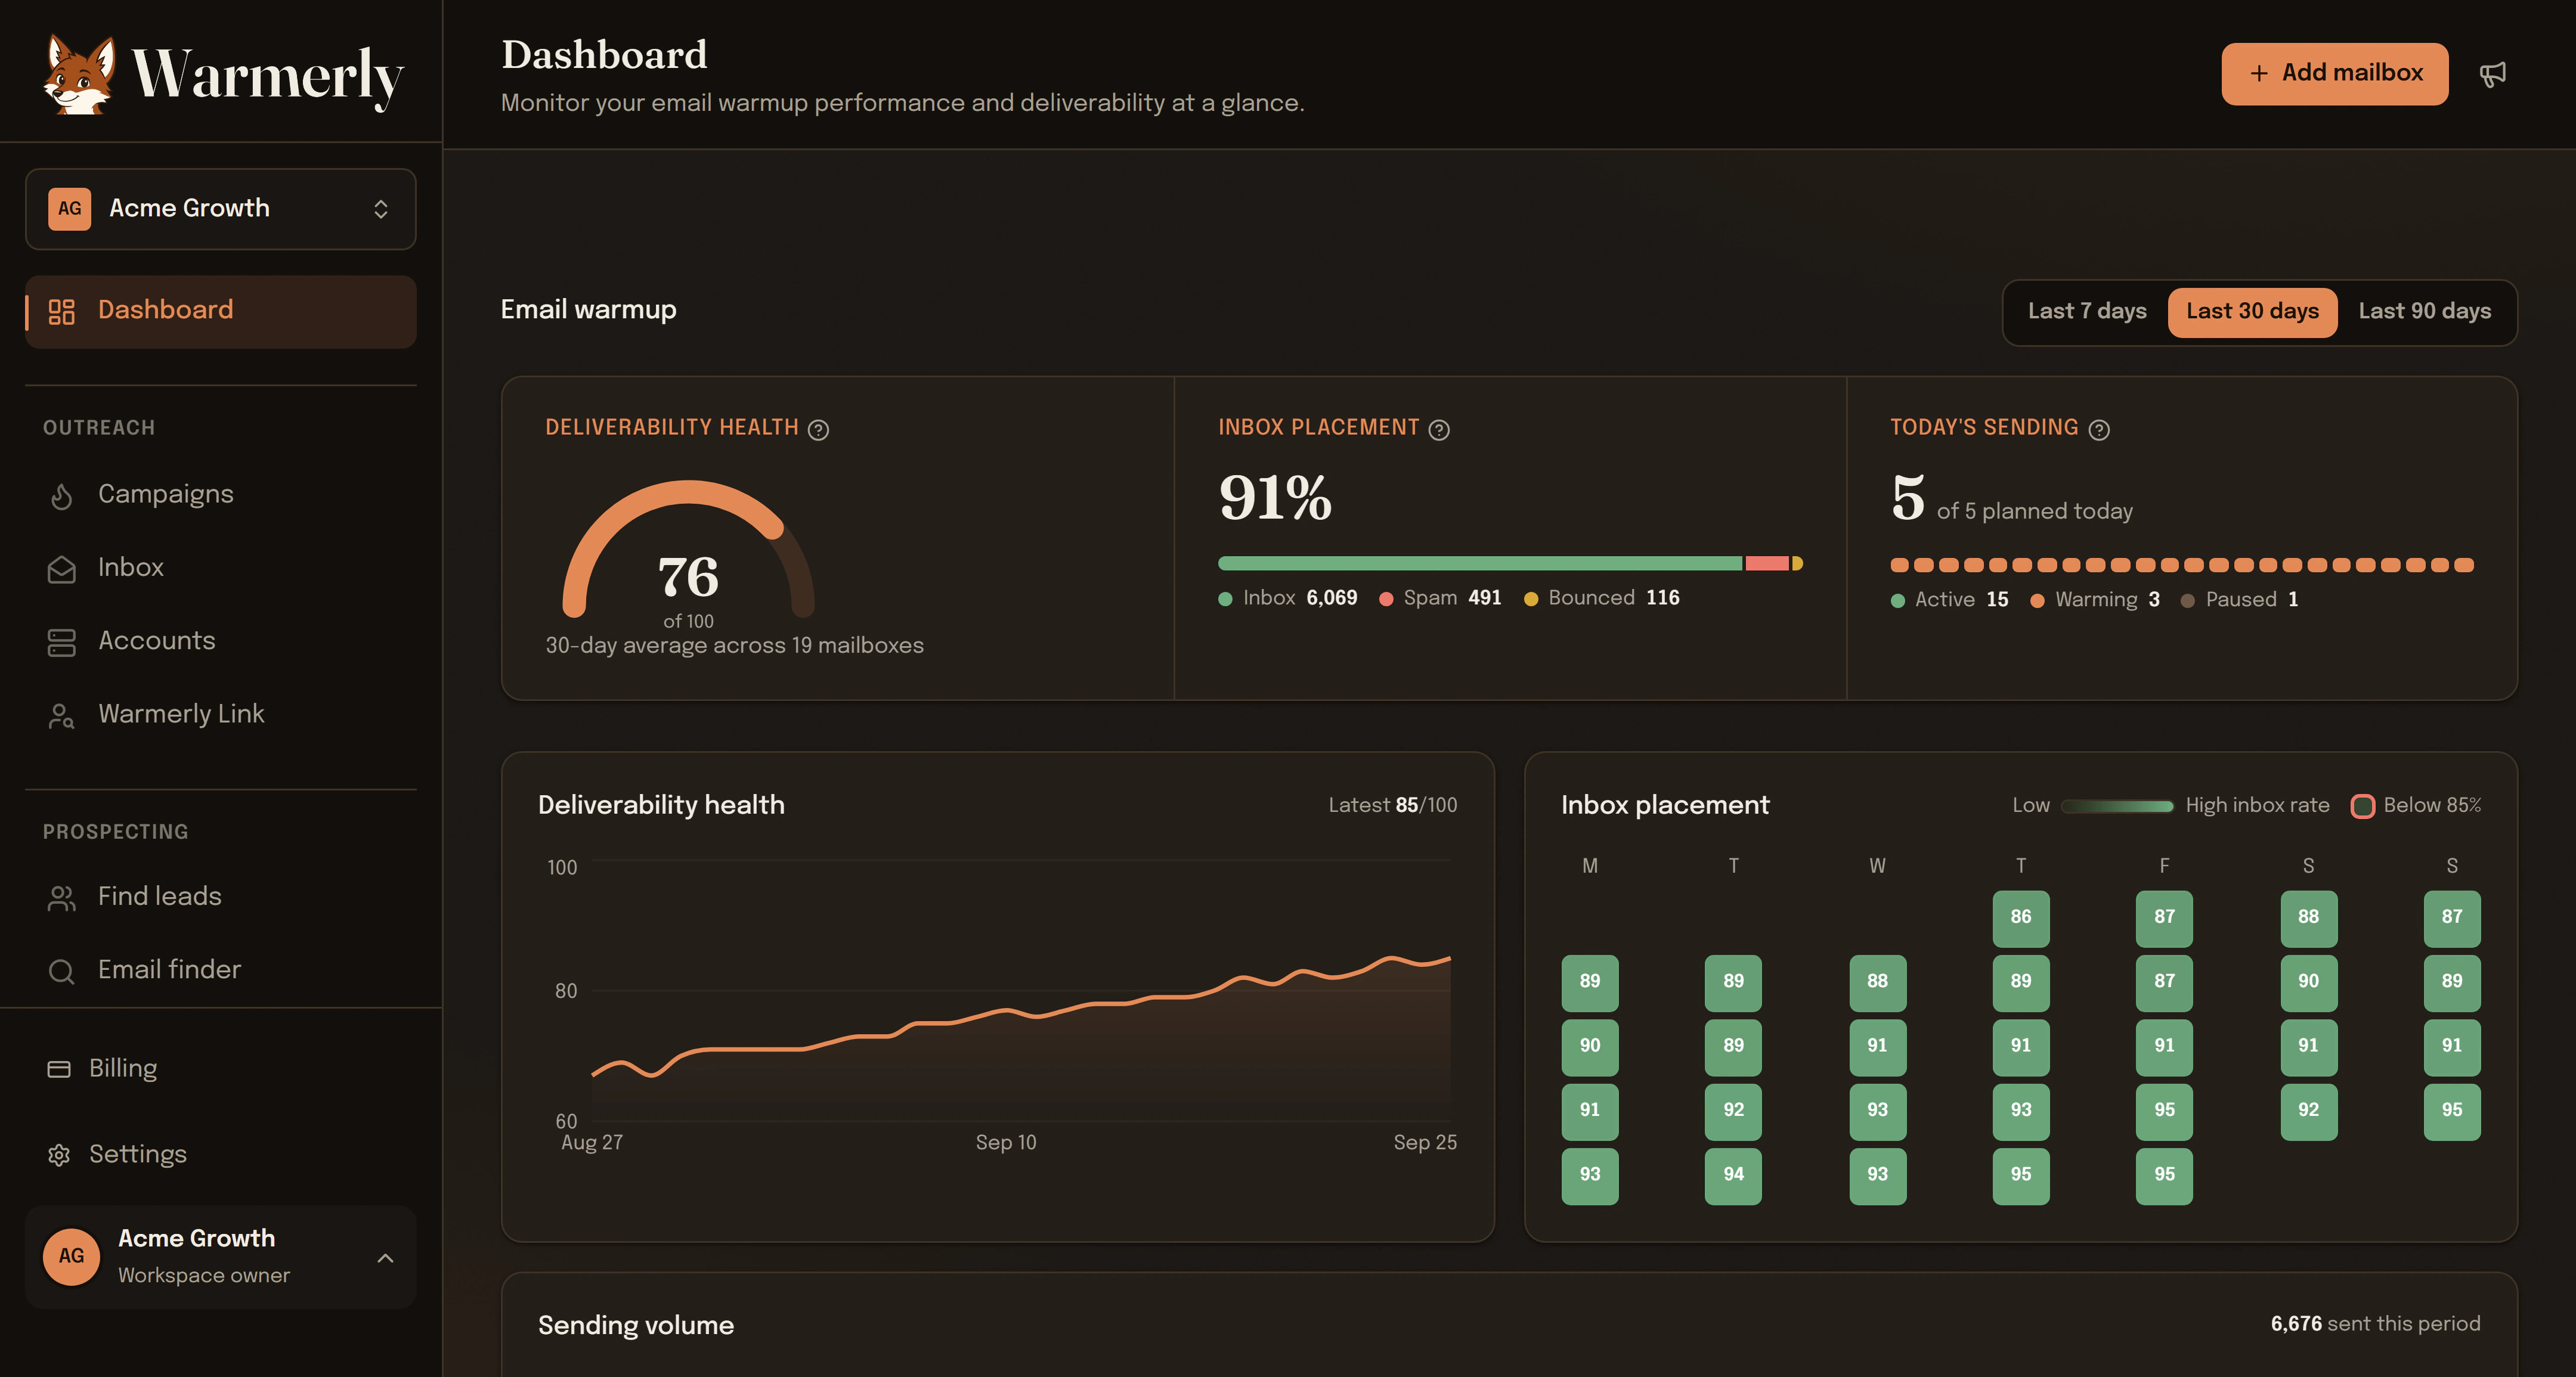Image resolution: width=2576 pixels, height=1377 pixels.
Task: Click the 'Warming 3' status entry
Action: coord(2095,600)
